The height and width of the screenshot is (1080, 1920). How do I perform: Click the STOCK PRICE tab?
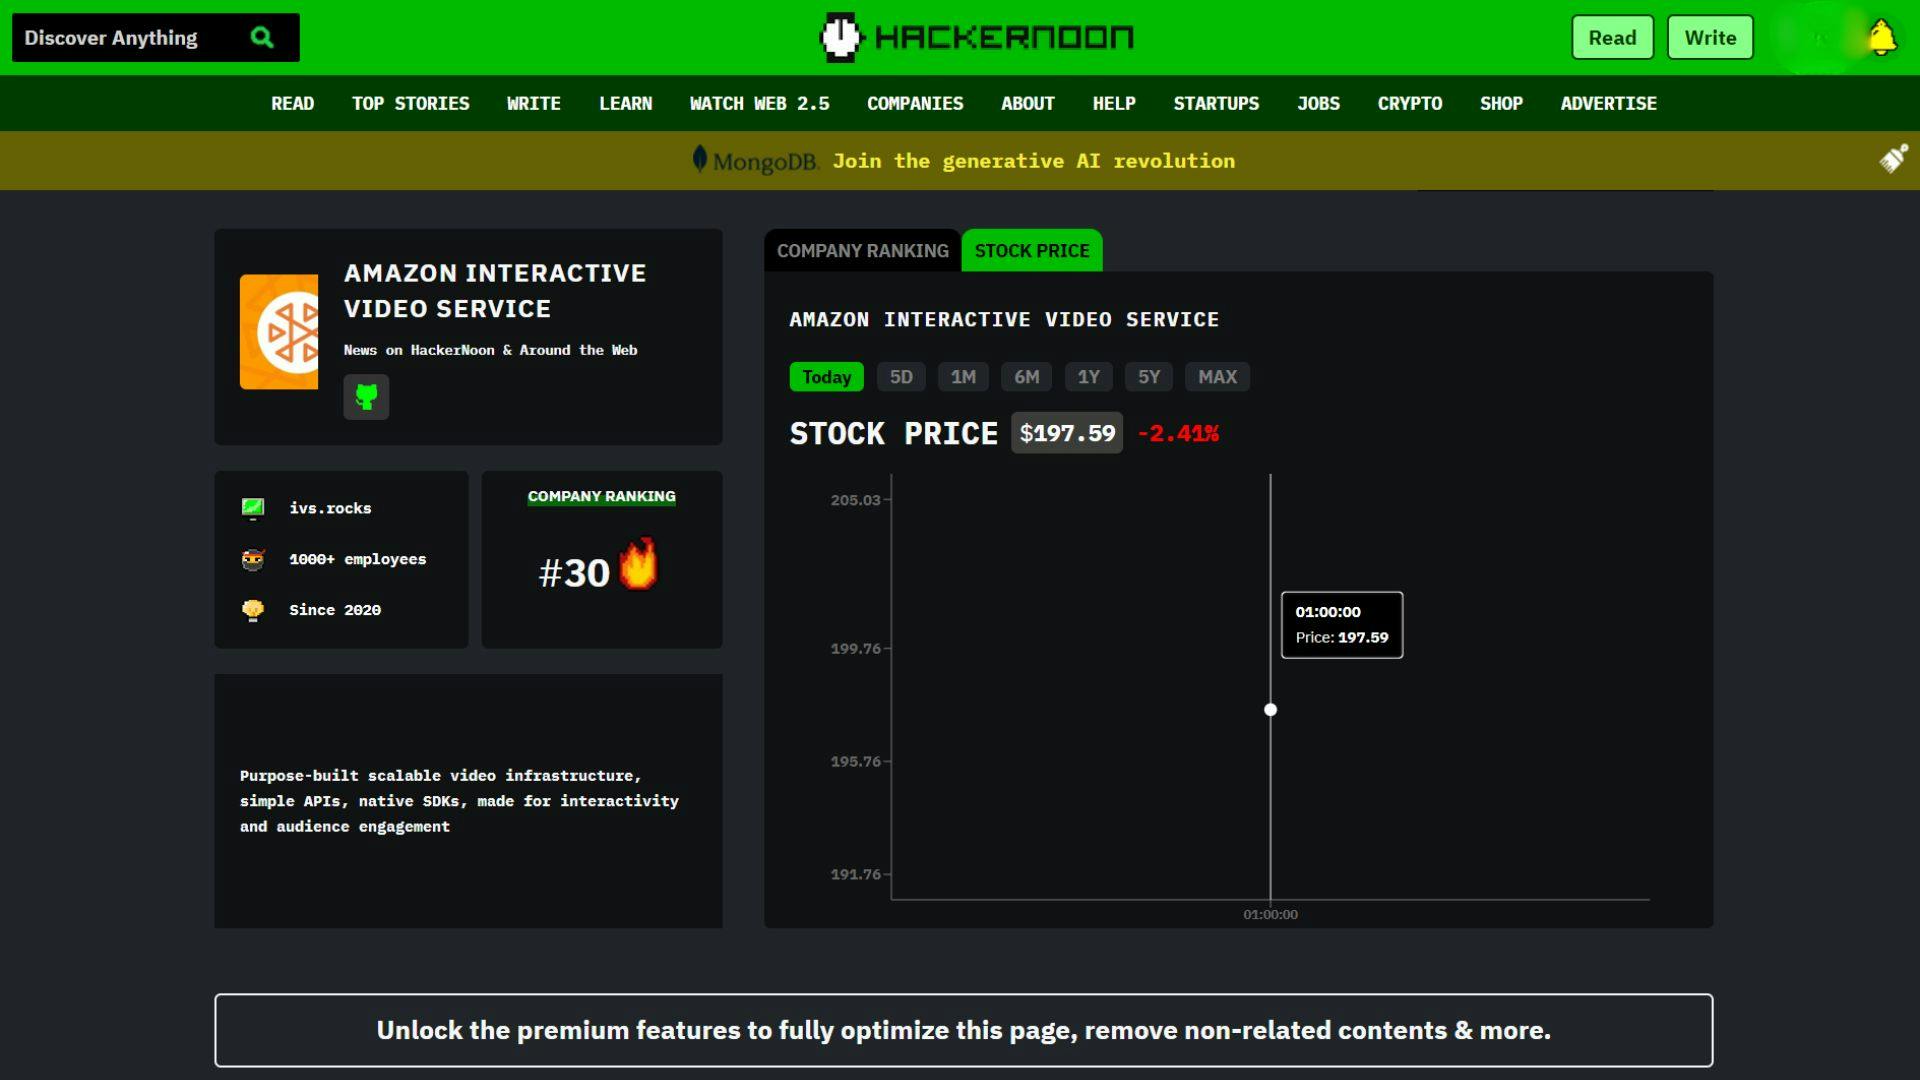point(1031,251)
